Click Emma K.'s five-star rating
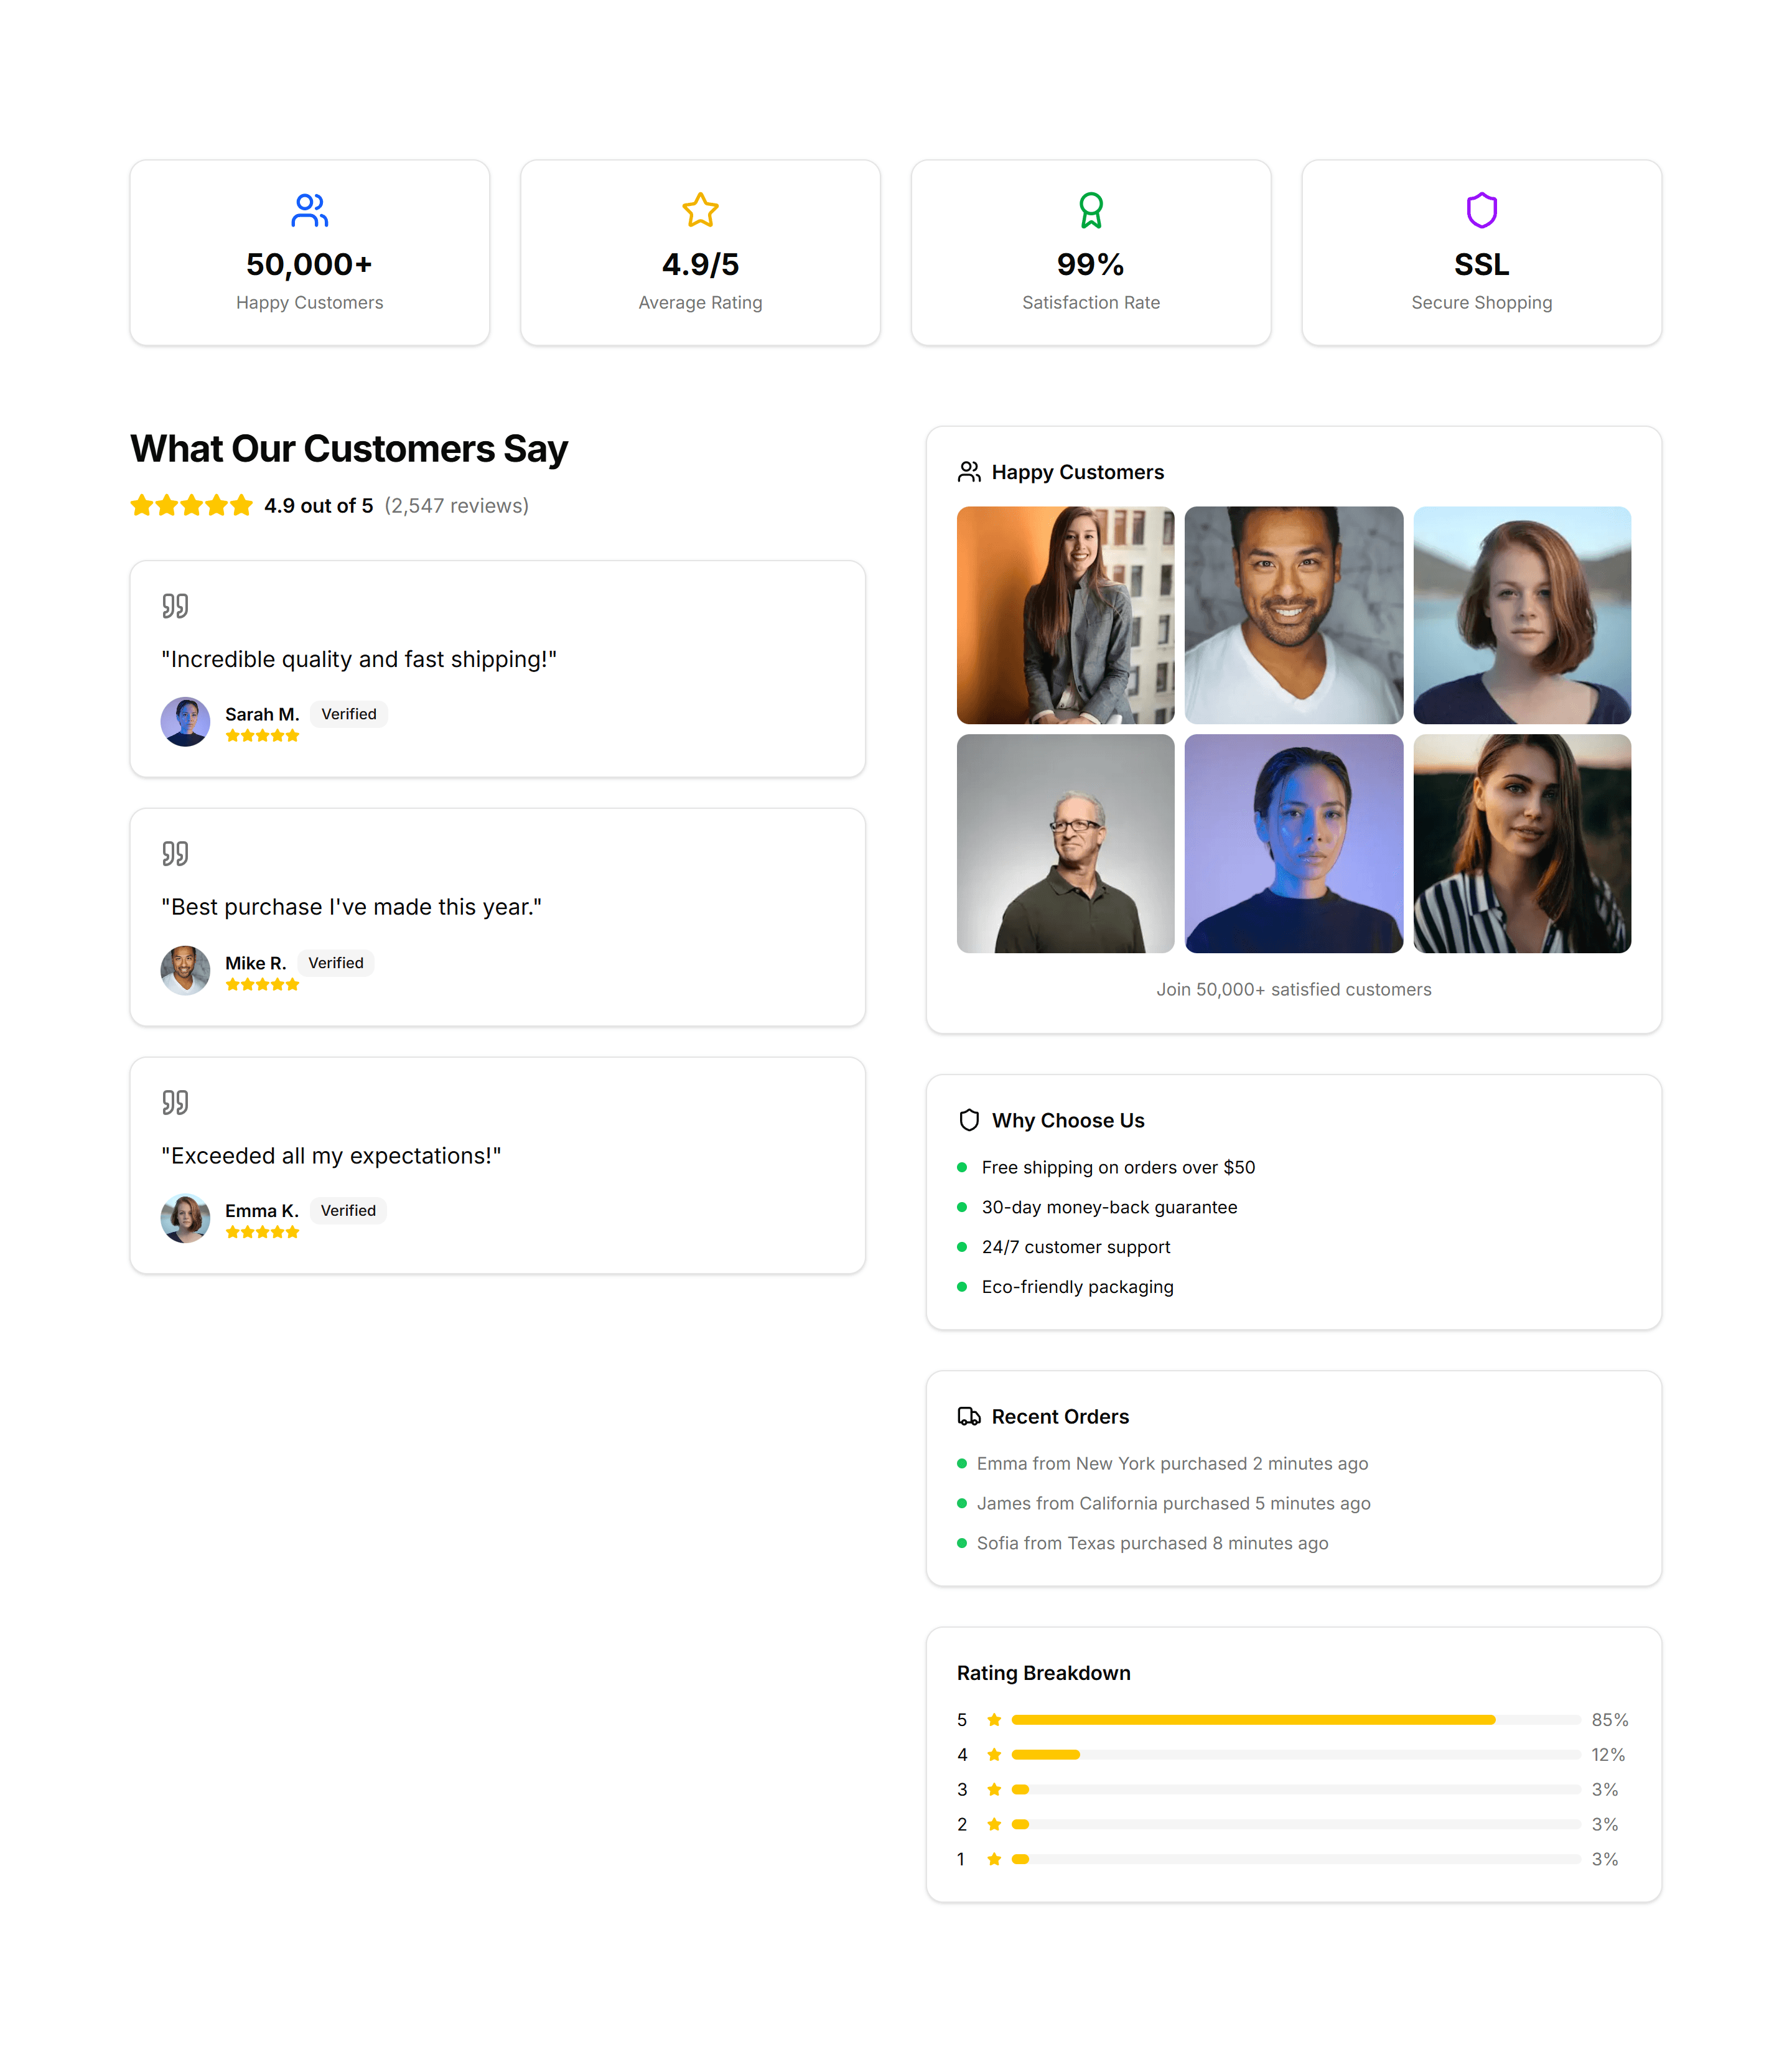 pos(262,1233)
